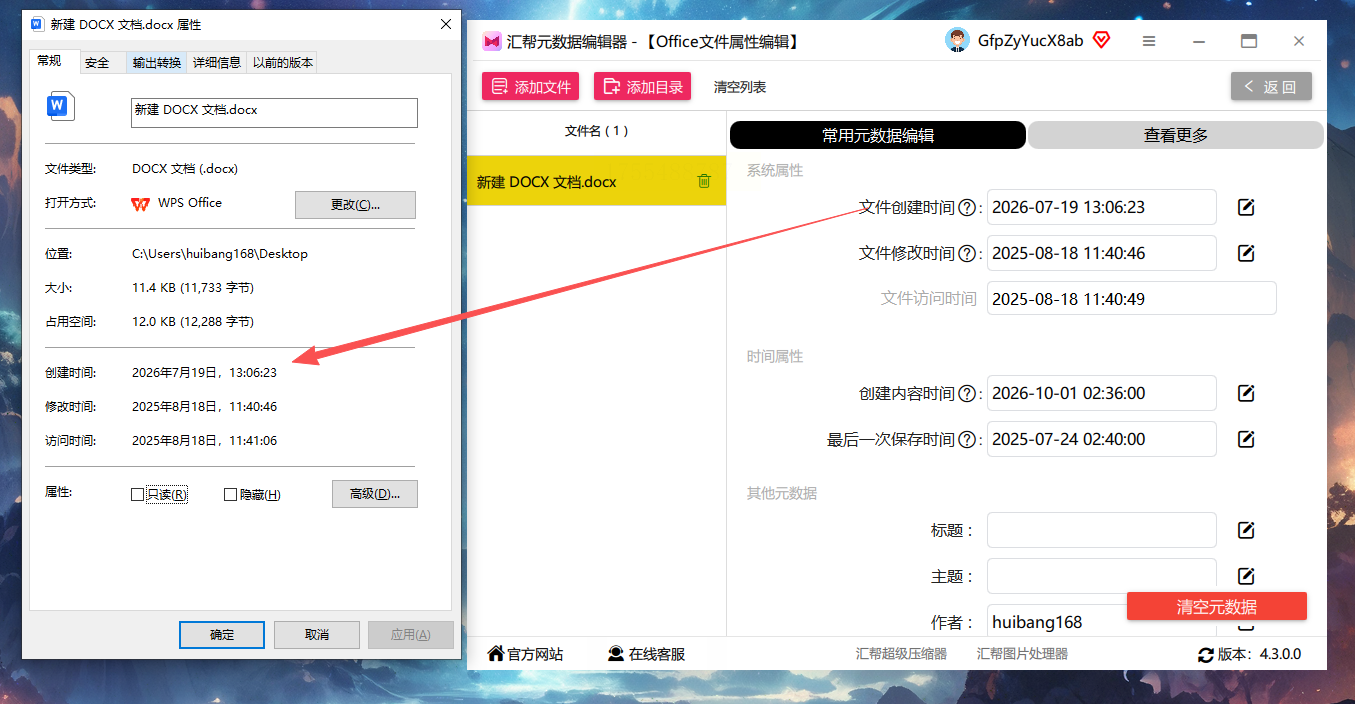Click edit icon beside 文件修改时间 field
Screen dimensions: 1355x704
click(x=1246, y=253)
